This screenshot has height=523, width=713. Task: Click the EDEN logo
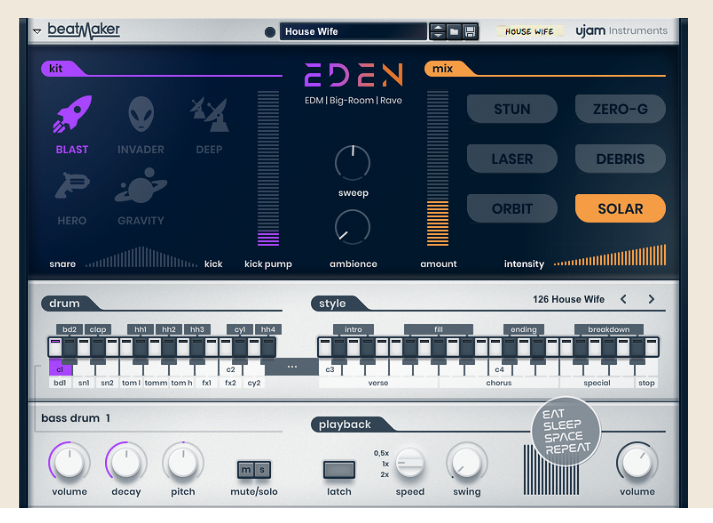[353, 75]
